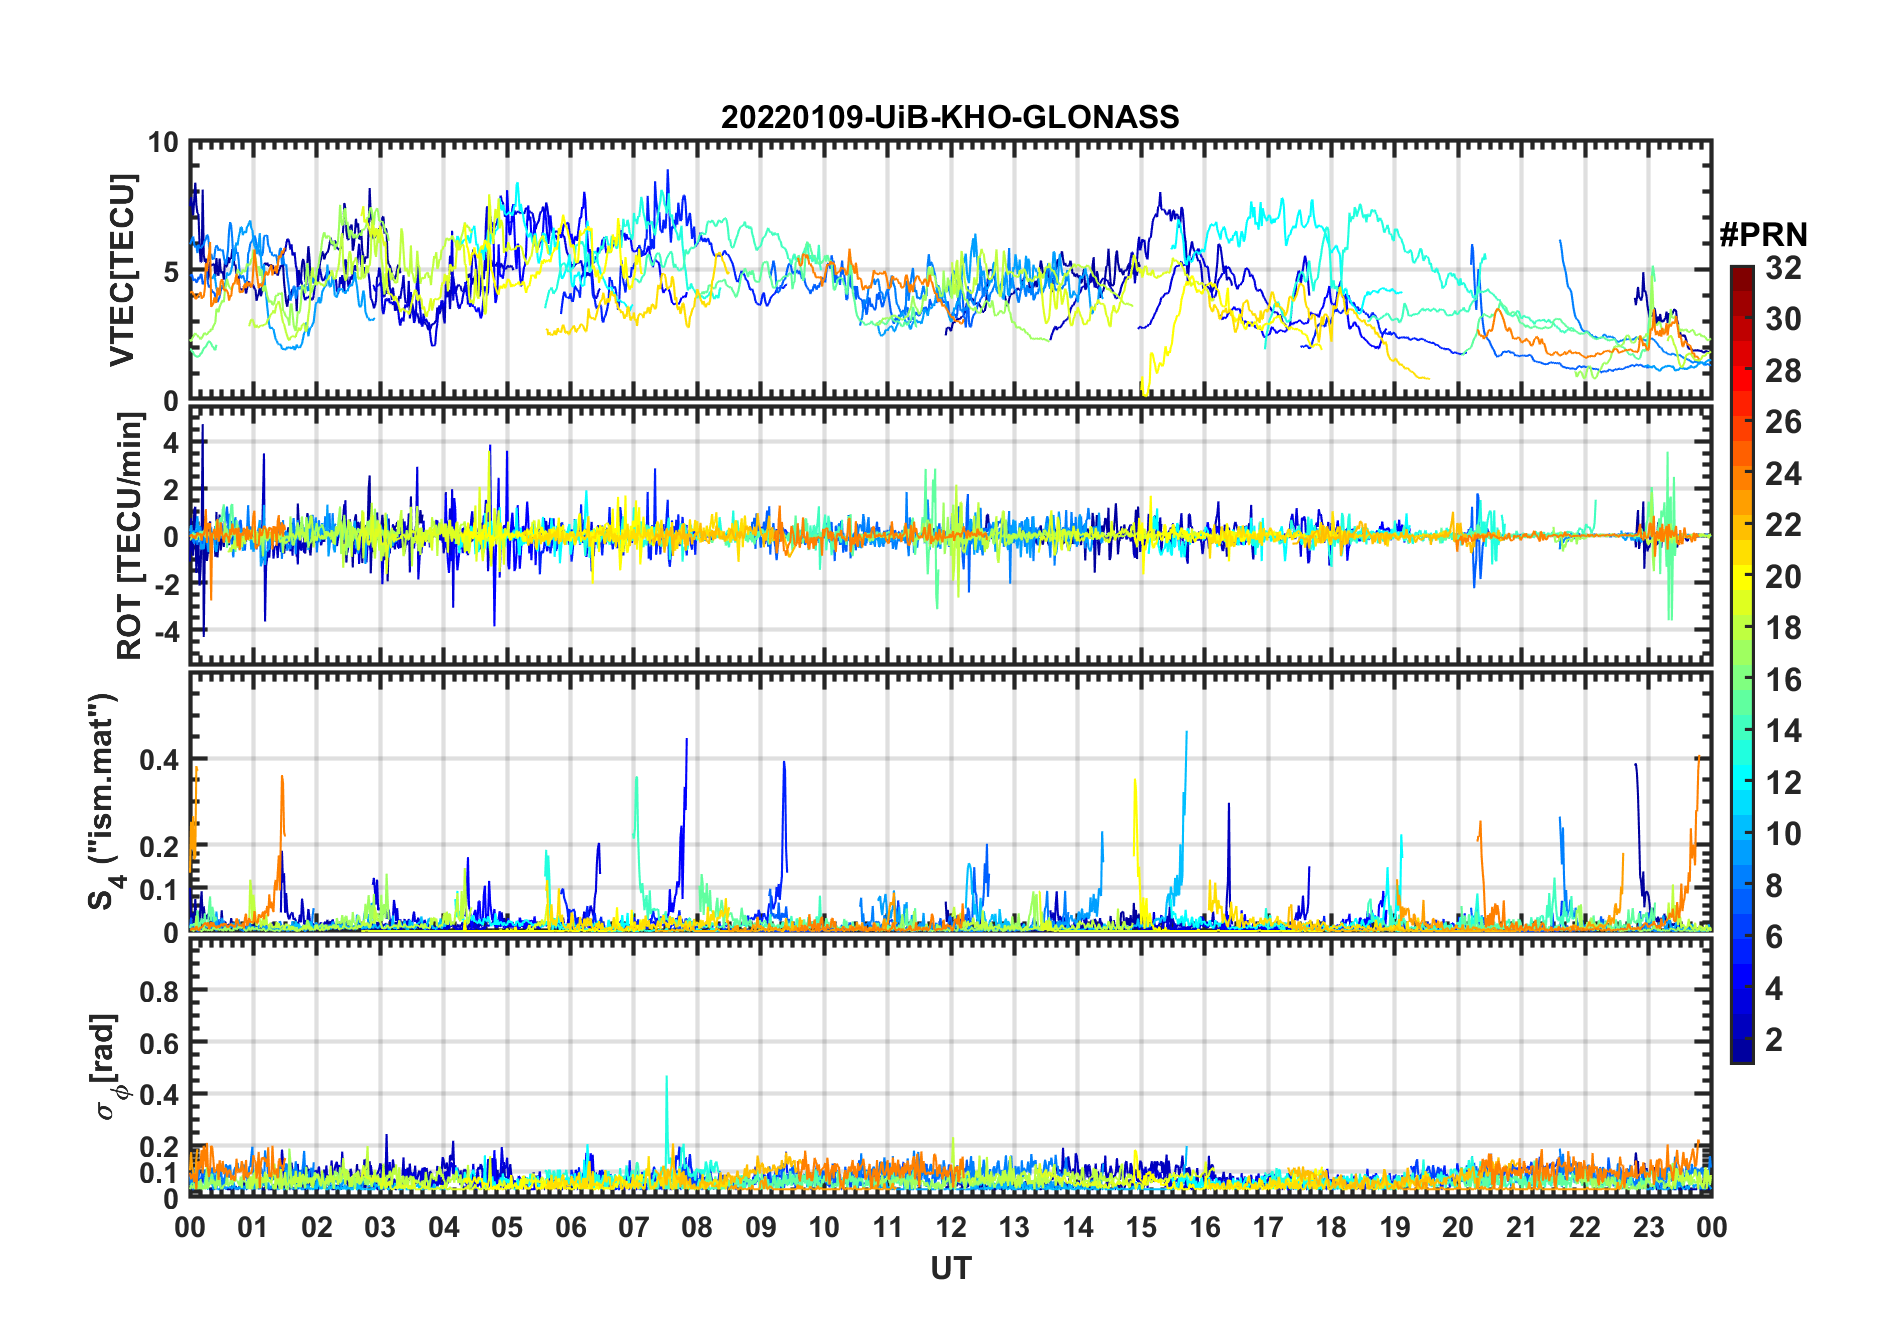Select the 30 label on PRN colorbar
This screenshot has height=1330, width=1902.
[1783, 319]
